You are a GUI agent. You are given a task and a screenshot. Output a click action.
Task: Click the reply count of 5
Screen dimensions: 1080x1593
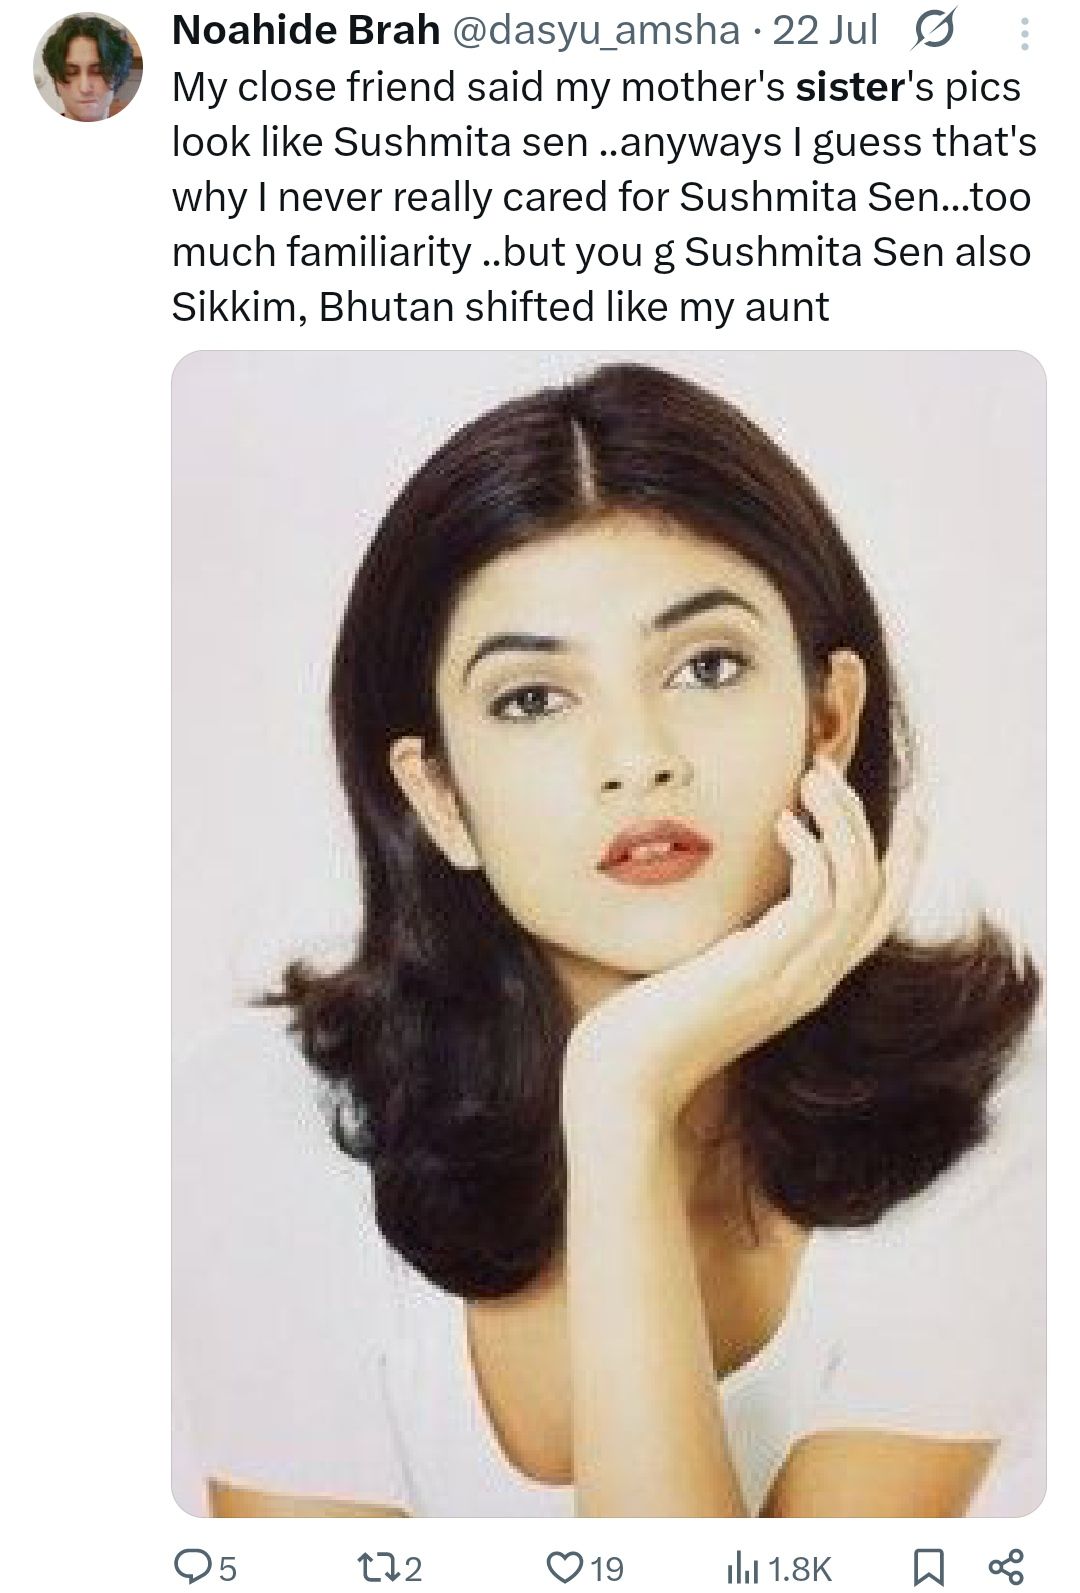[x=228, y=1568]
